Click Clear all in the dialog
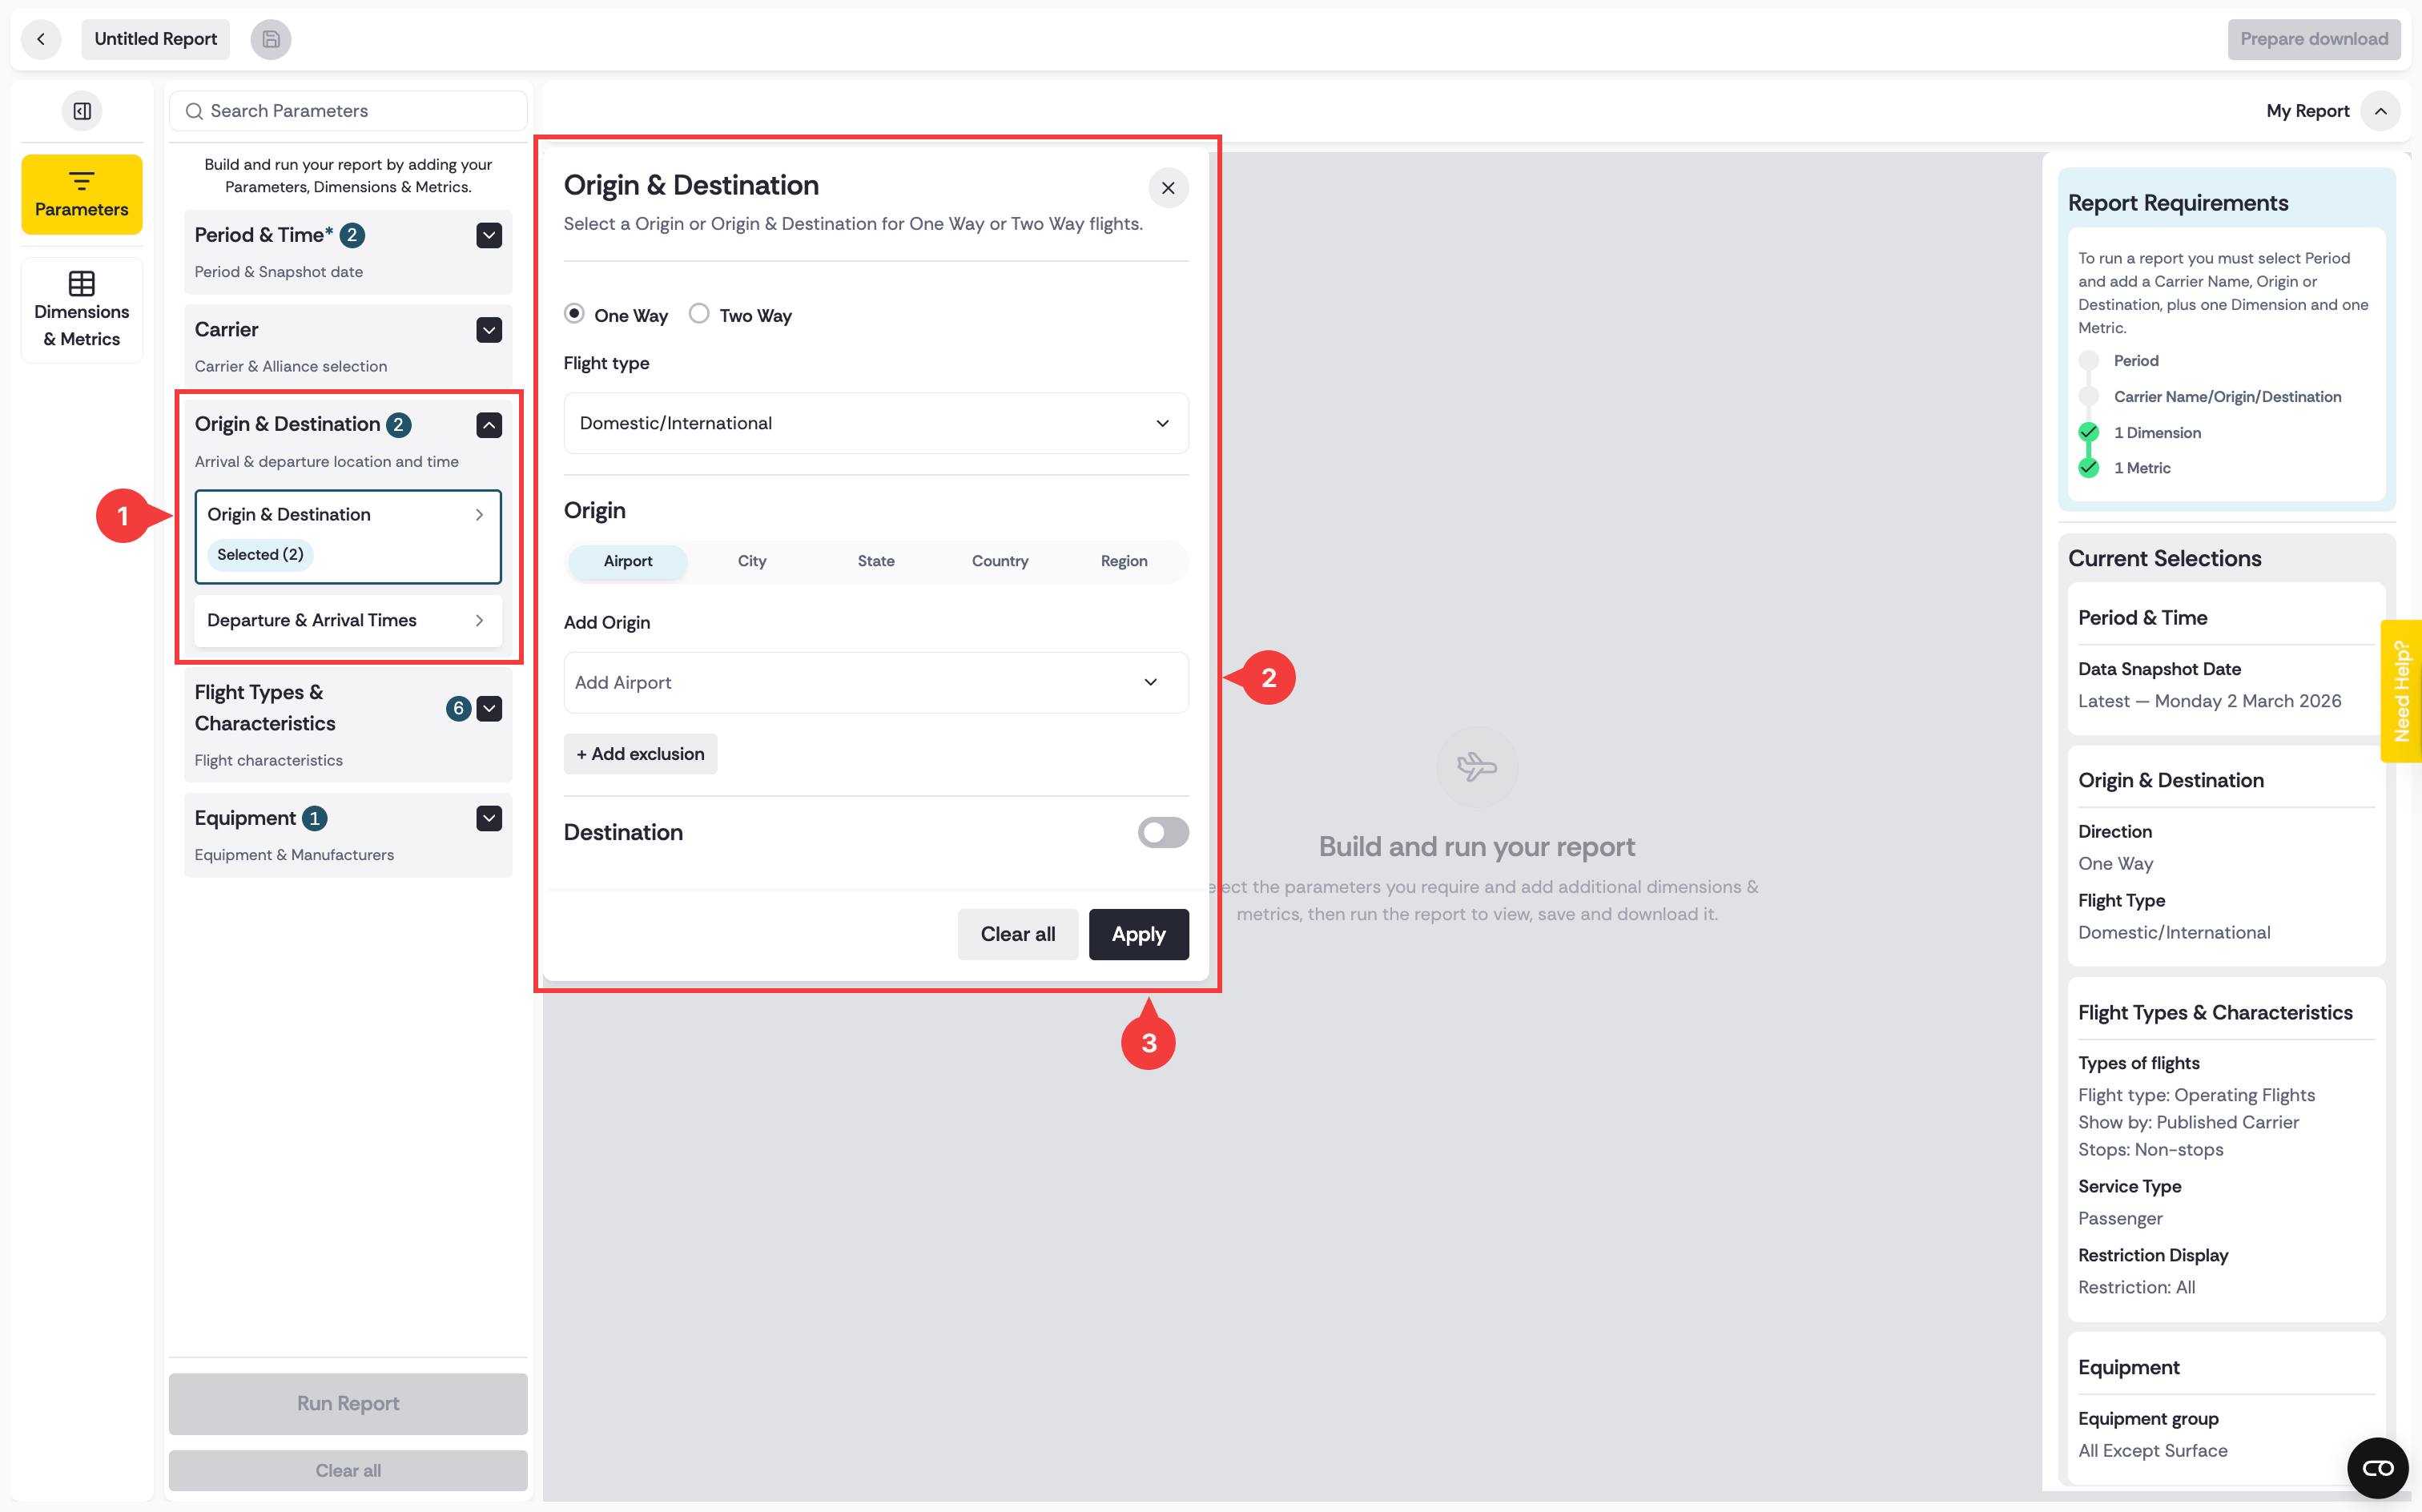 (1018, 934)
